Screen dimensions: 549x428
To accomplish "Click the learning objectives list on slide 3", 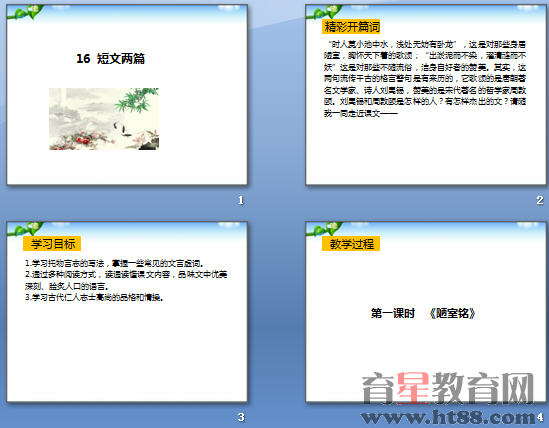I will pos(126,280).
